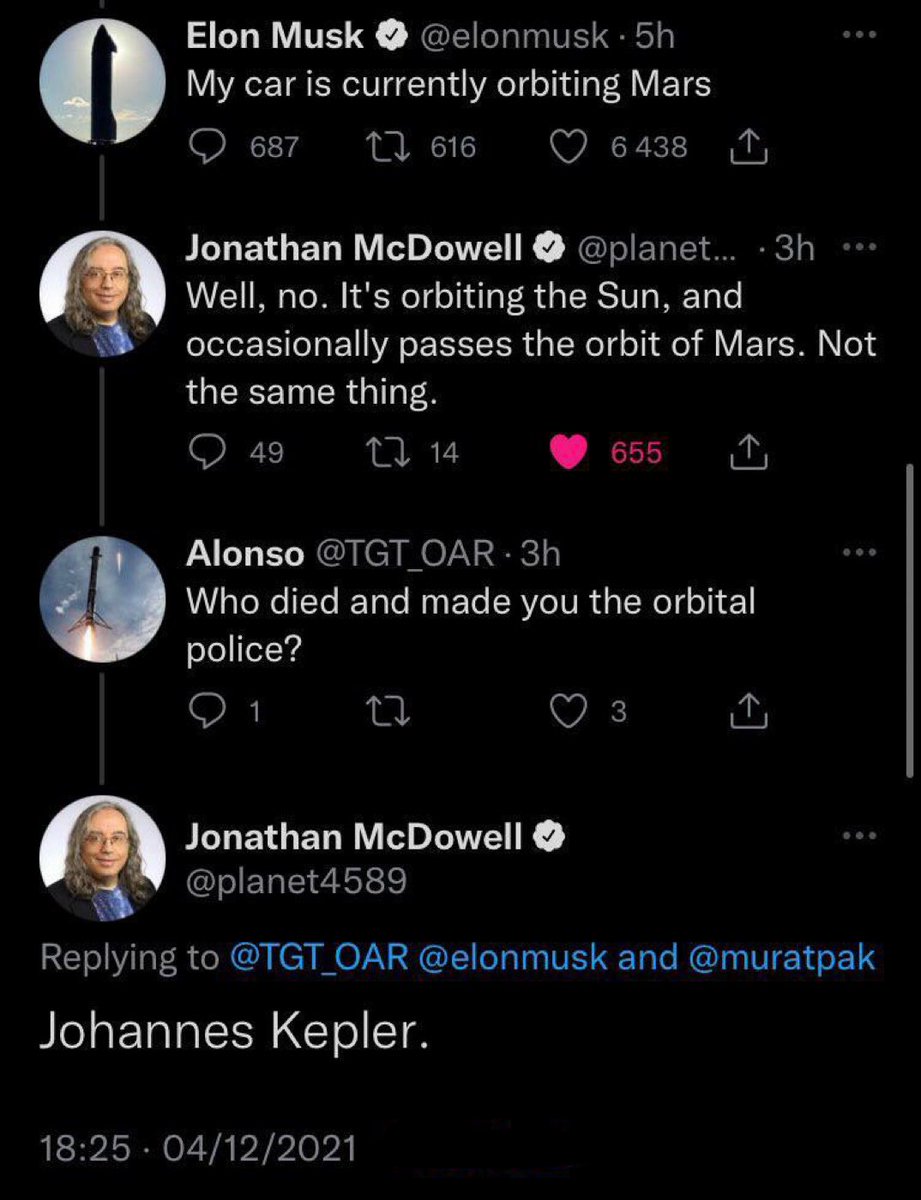Like Elon Musk's tweet with 6 438 likes
921x1200 pixels.
571,148
